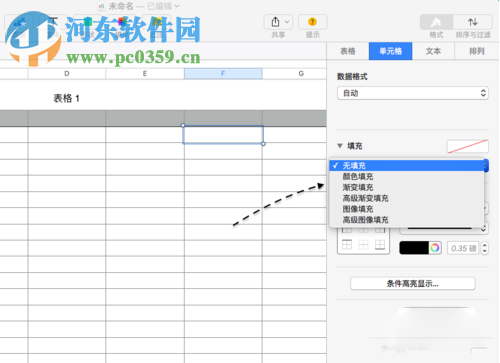500x363 pixels.
Task: Select the highlighted column F header
Action: point(223,74)
